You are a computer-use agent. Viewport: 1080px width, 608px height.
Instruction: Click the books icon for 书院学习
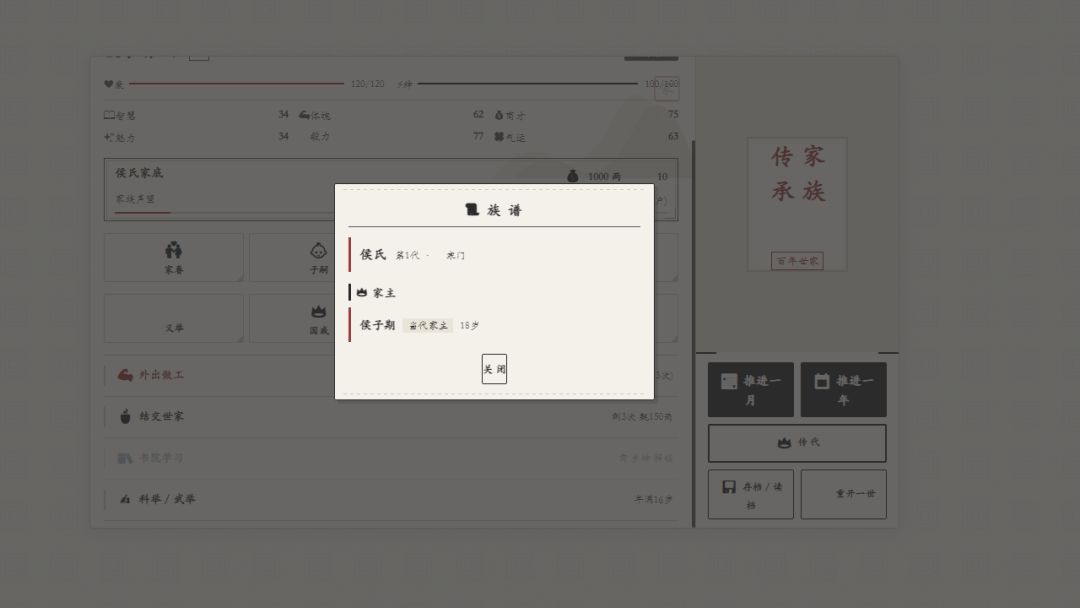[x=125, y=458]
